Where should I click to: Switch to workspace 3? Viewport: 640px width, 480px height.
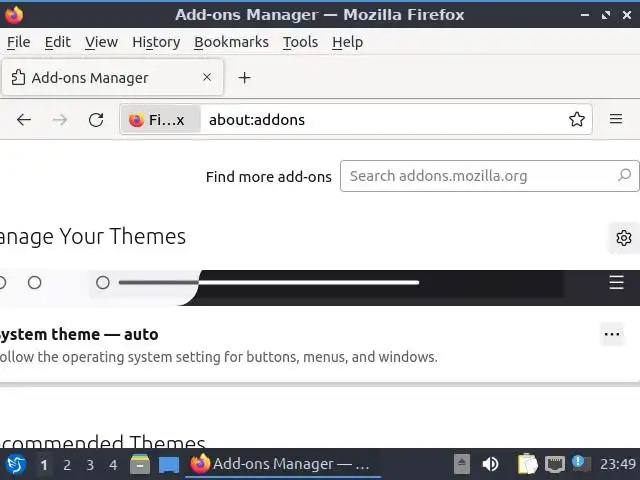coord(90,464)
